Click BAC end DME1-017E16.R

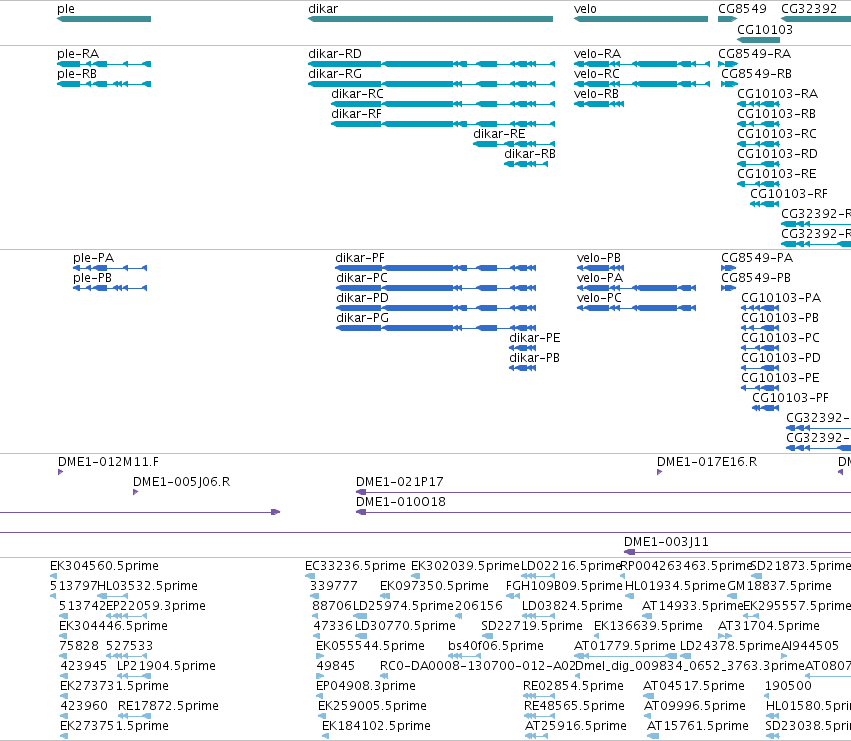pos(659,472)
